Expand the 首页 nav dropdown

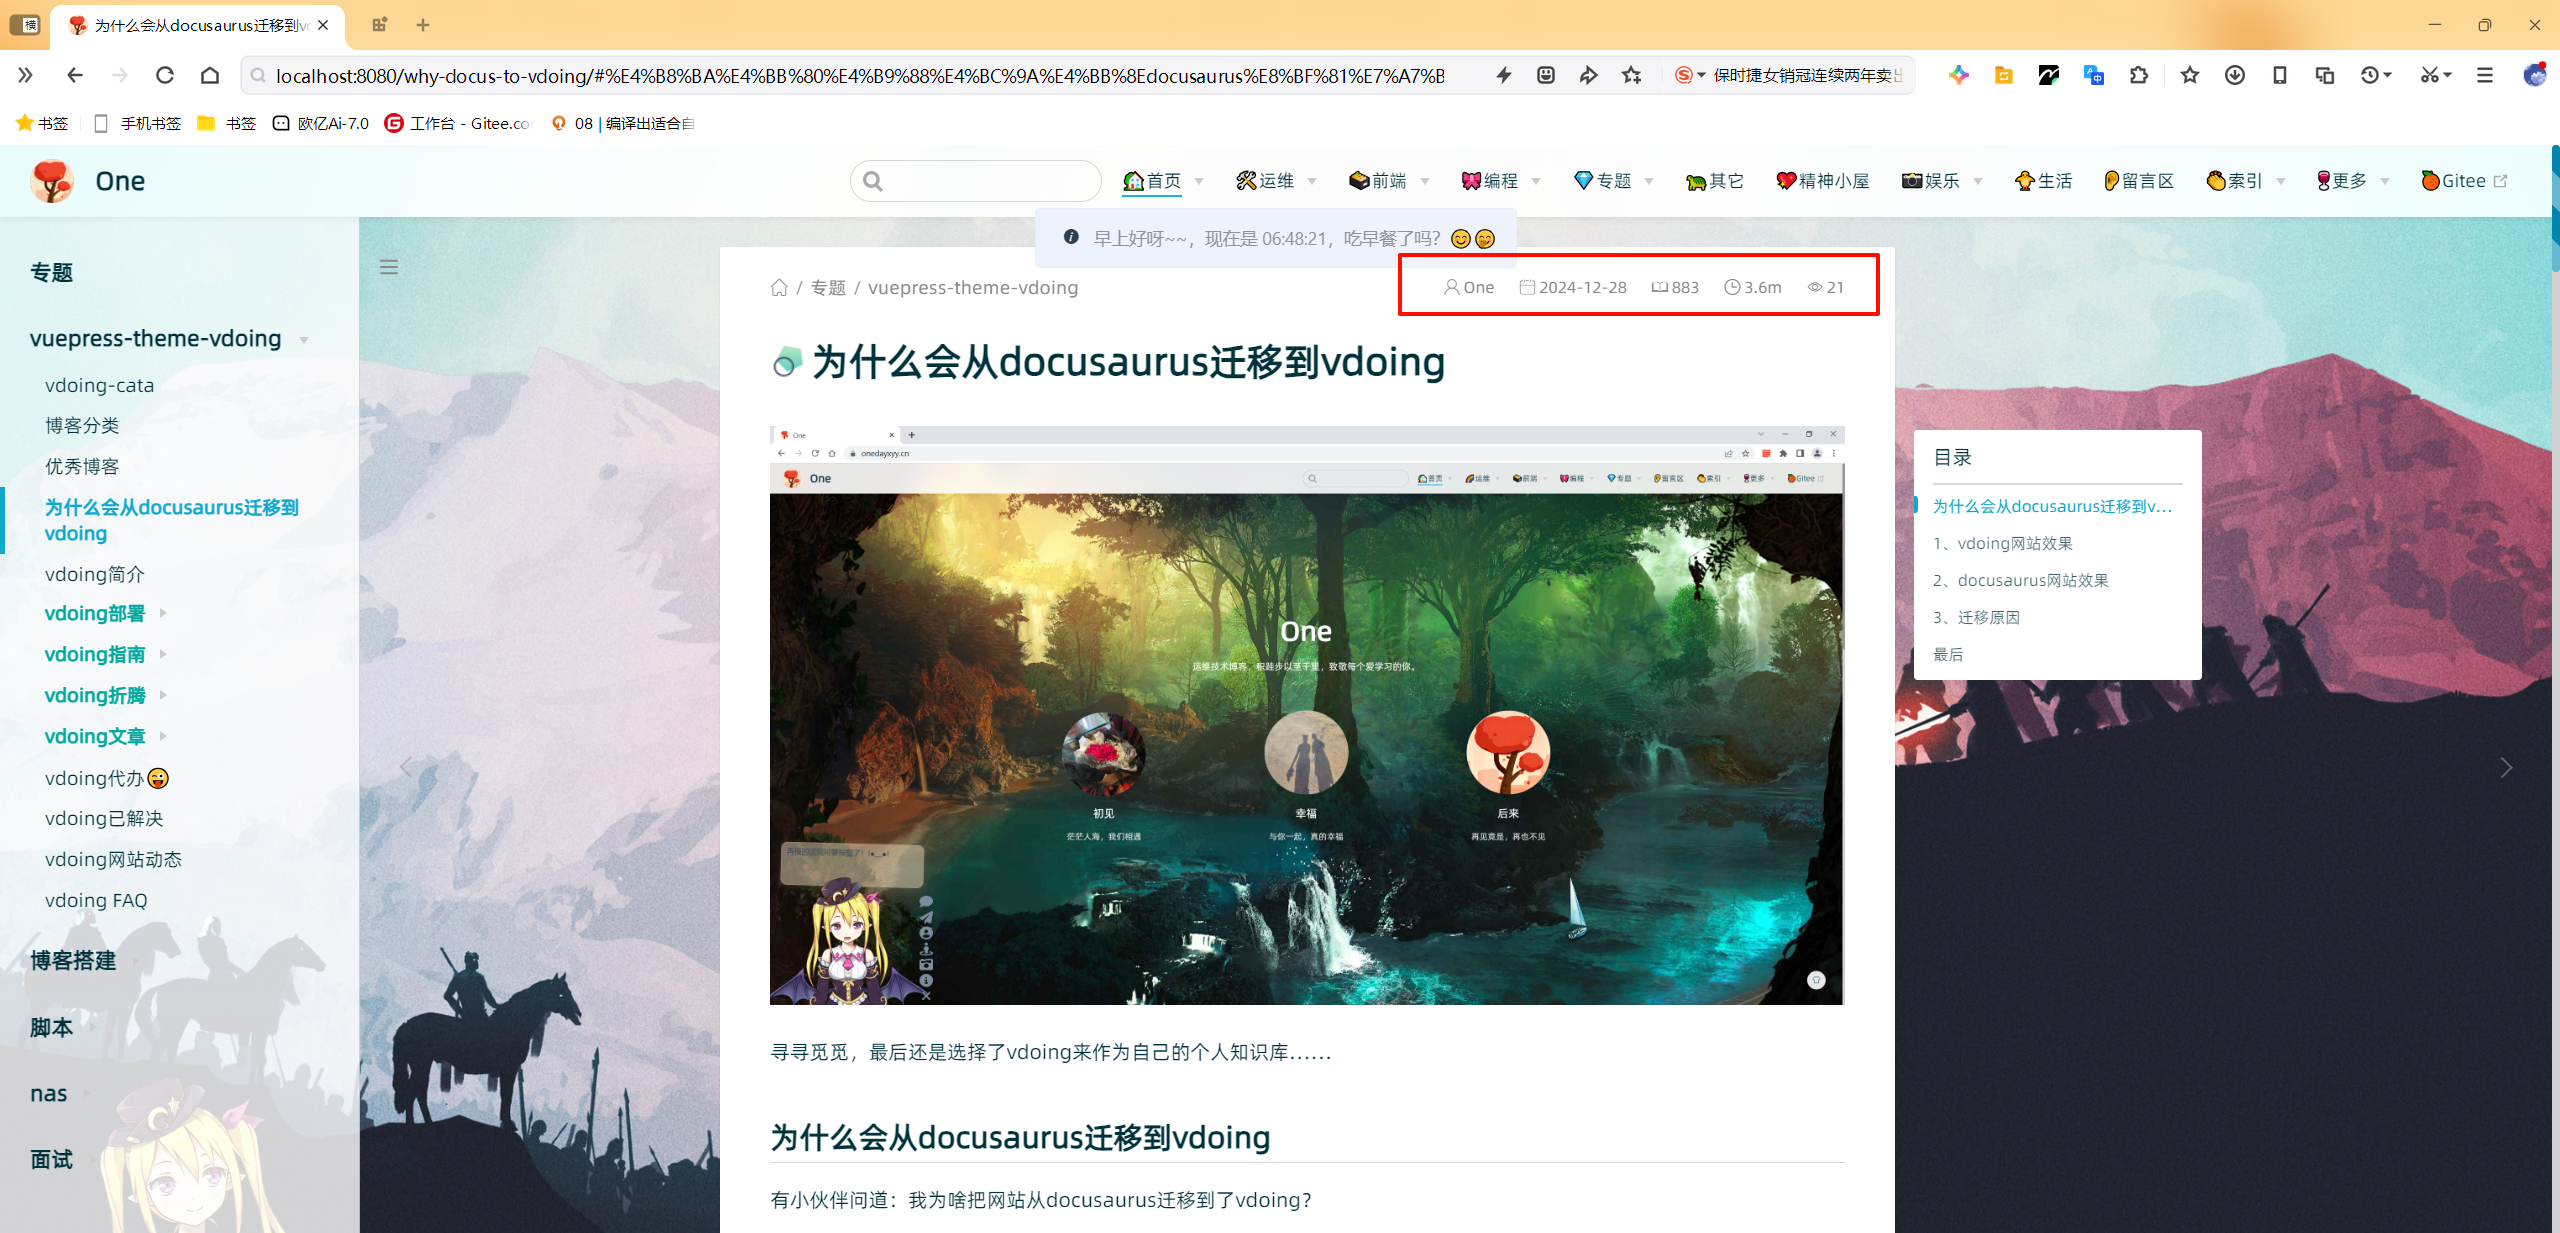(1199, 182)
